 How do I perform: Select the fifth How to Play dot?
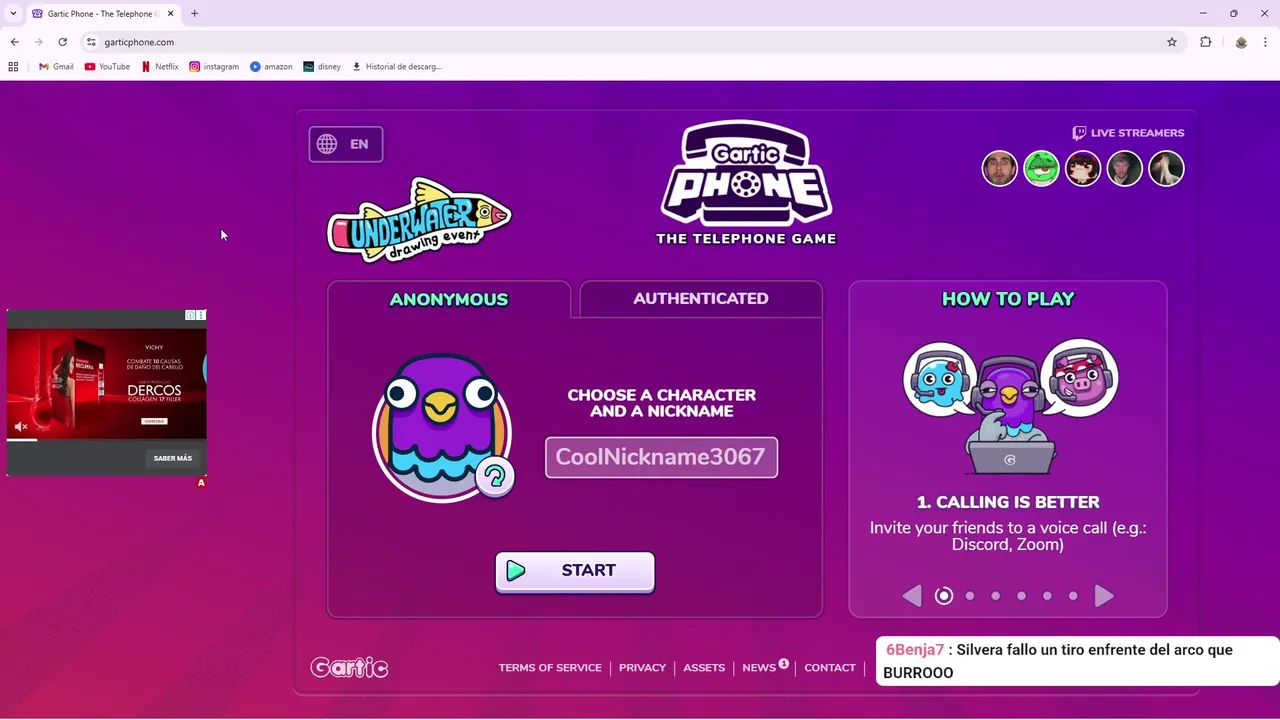pyautogui.click(x=1047, y=596)
